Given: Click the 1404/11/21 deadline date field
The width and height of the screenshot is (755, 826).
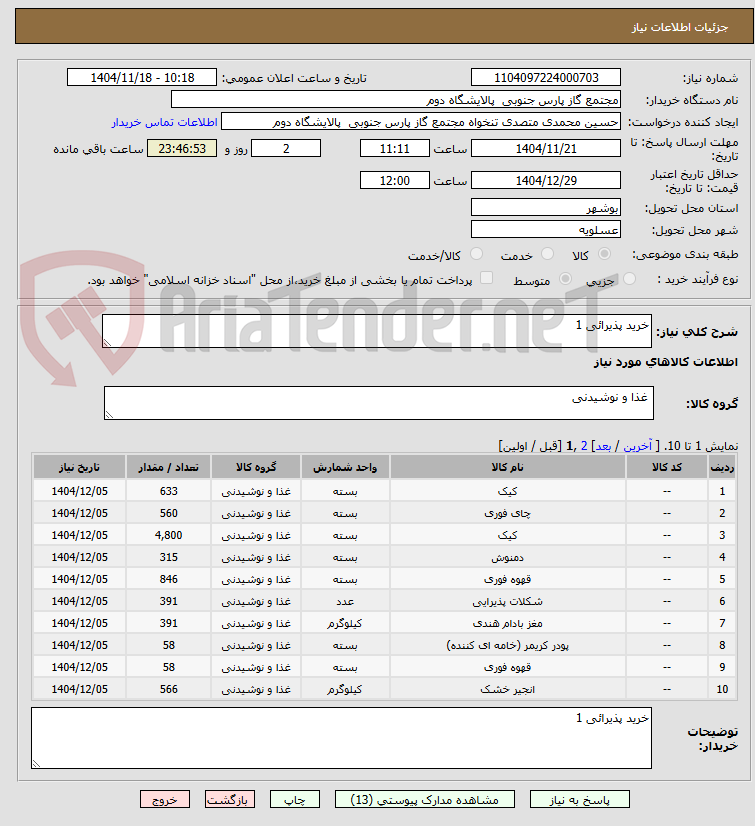Looking at the screenshot, I should pos(546,149).
